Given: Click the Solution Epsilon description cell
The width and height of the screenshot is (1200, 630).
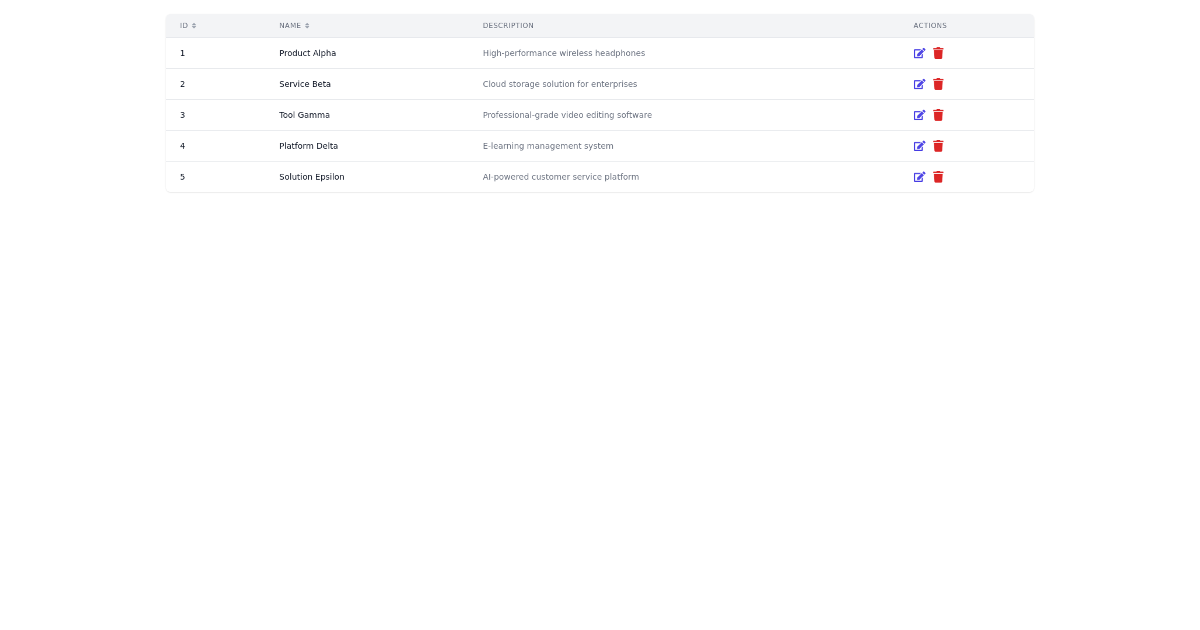Looking at the screenshot, I should tap(561, 177).
